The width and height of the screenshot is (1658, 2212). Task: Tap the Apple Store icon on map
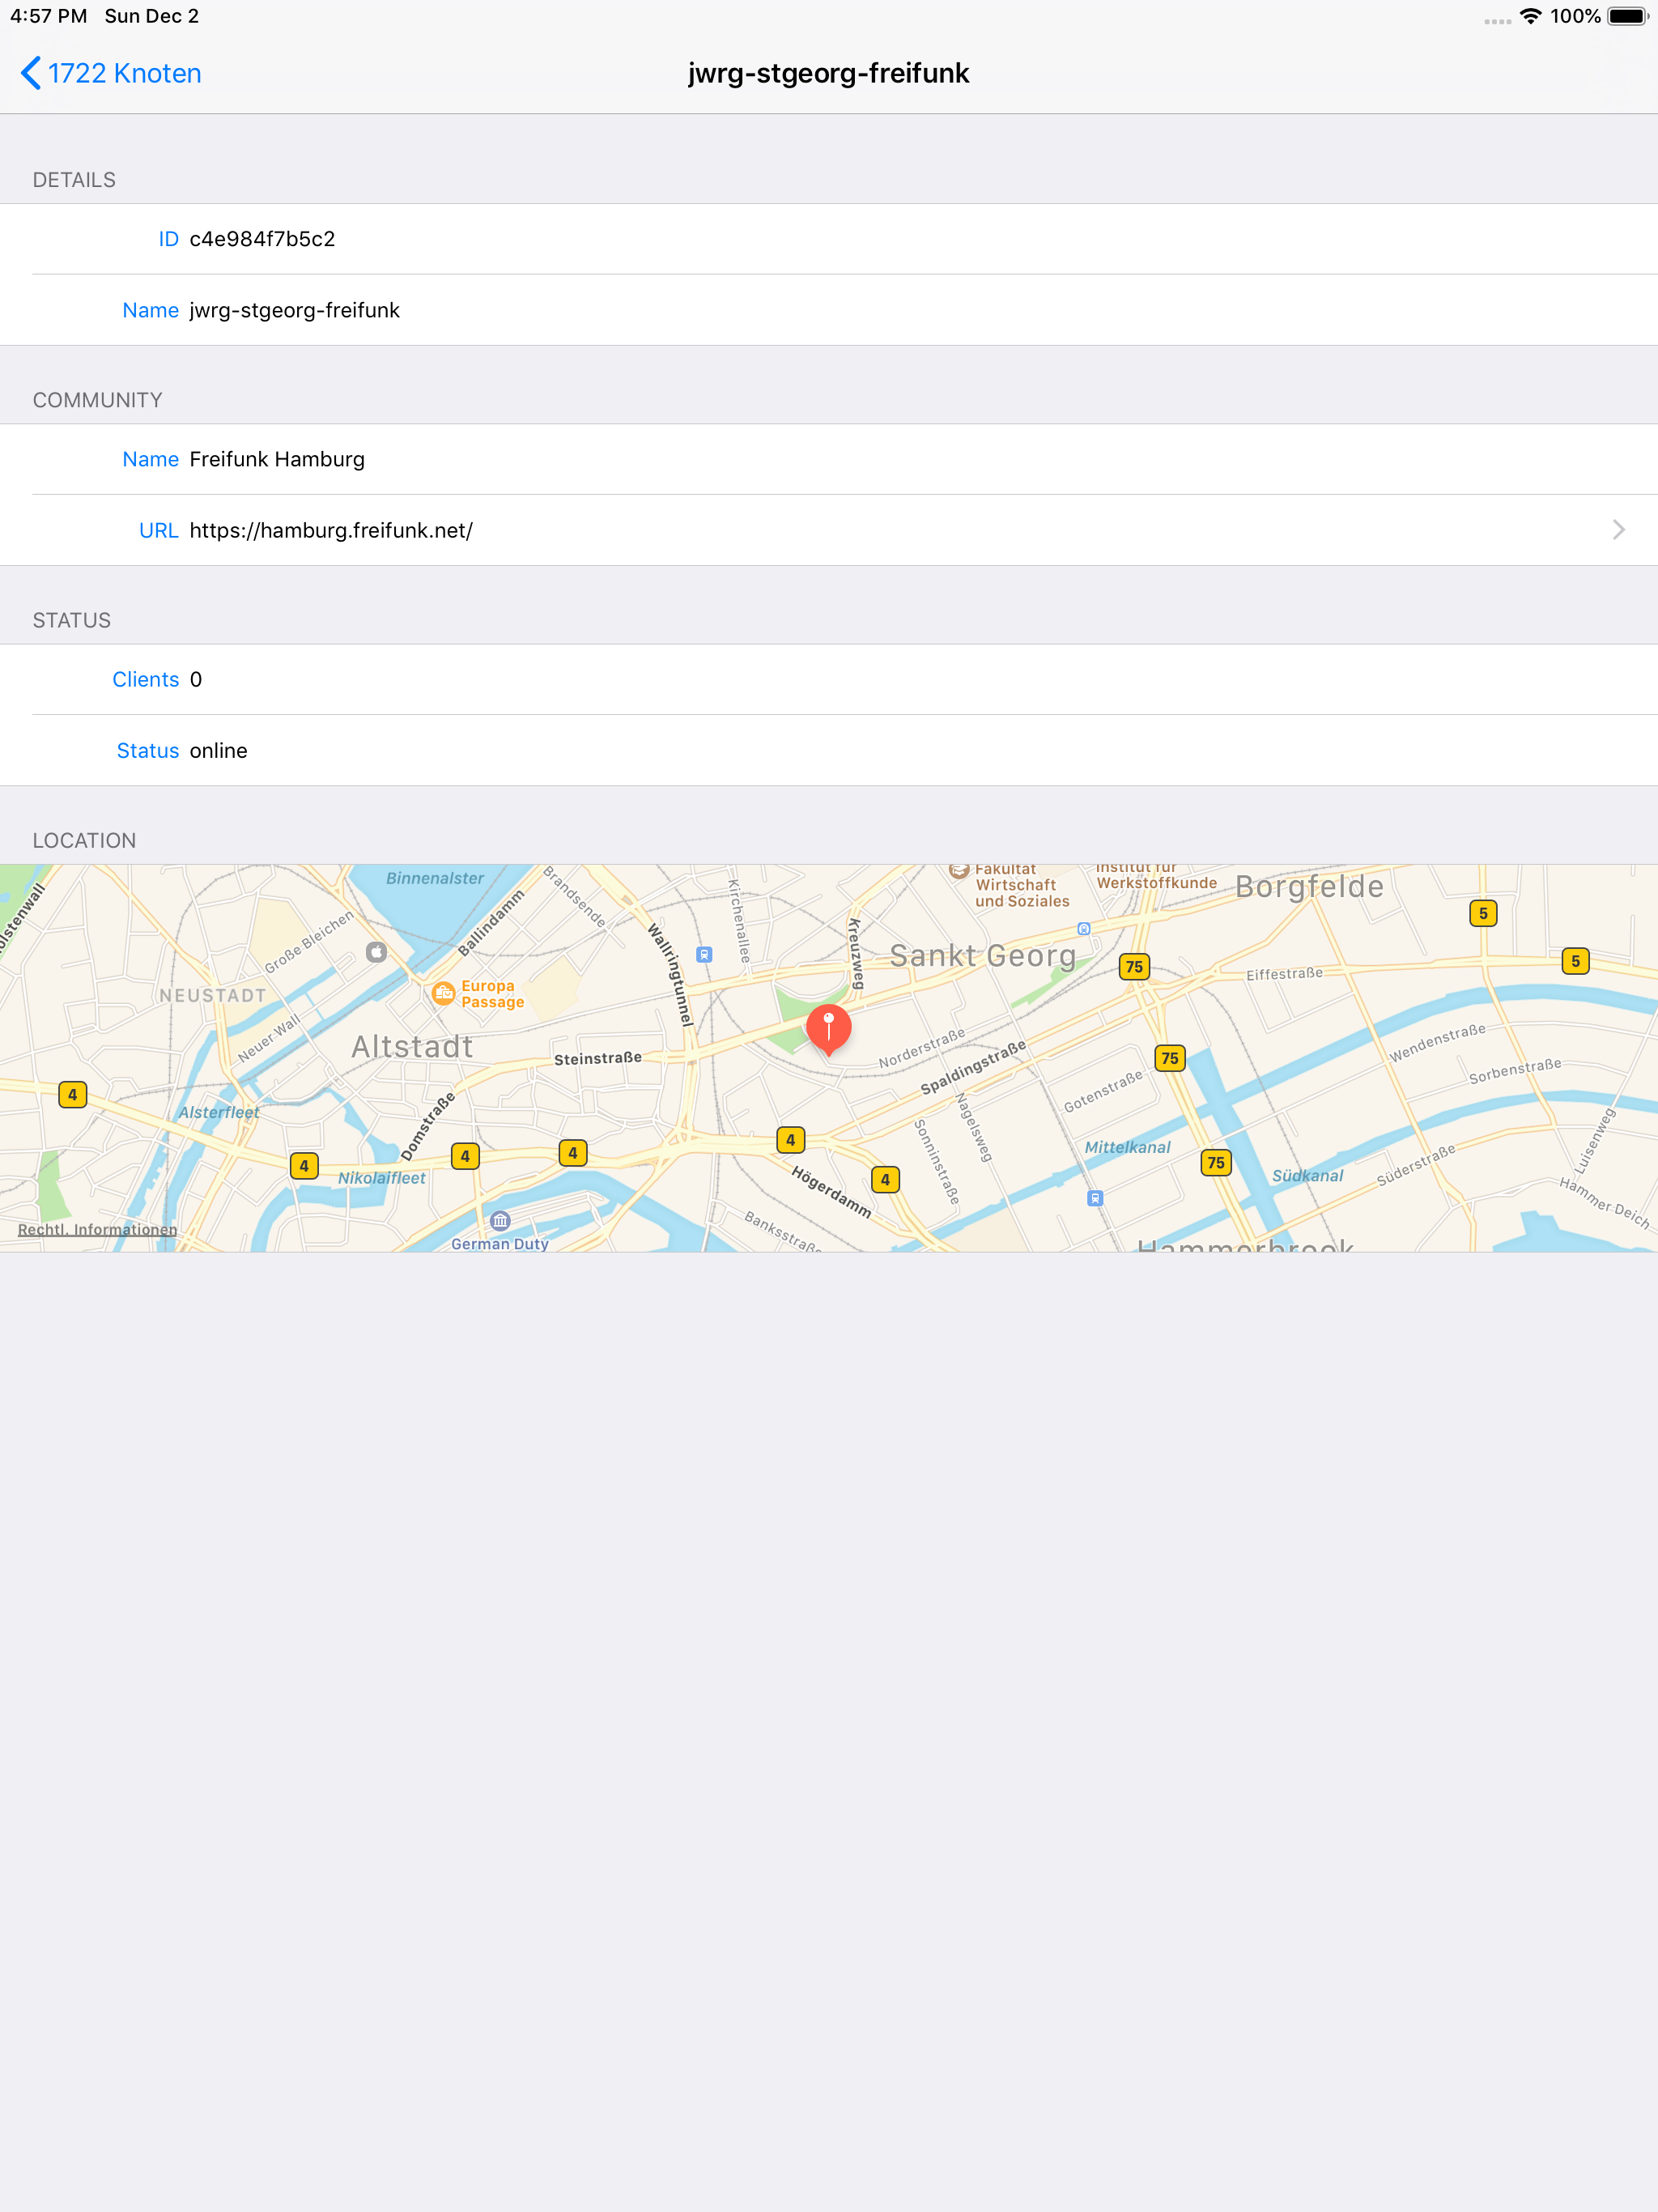pos(376,952)
